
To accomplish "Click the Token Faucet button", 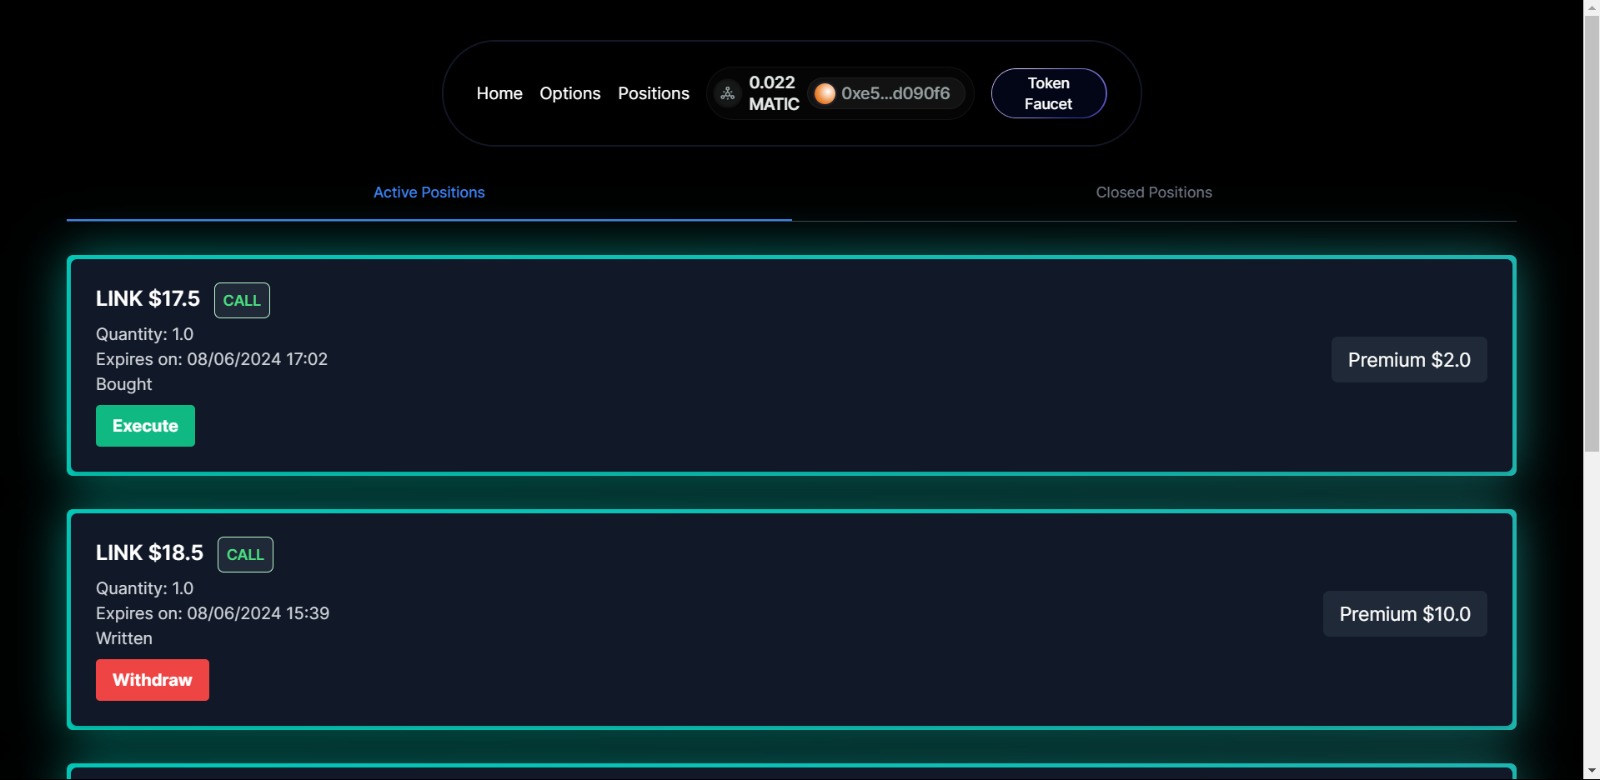I will click(x=1048, y=93).
